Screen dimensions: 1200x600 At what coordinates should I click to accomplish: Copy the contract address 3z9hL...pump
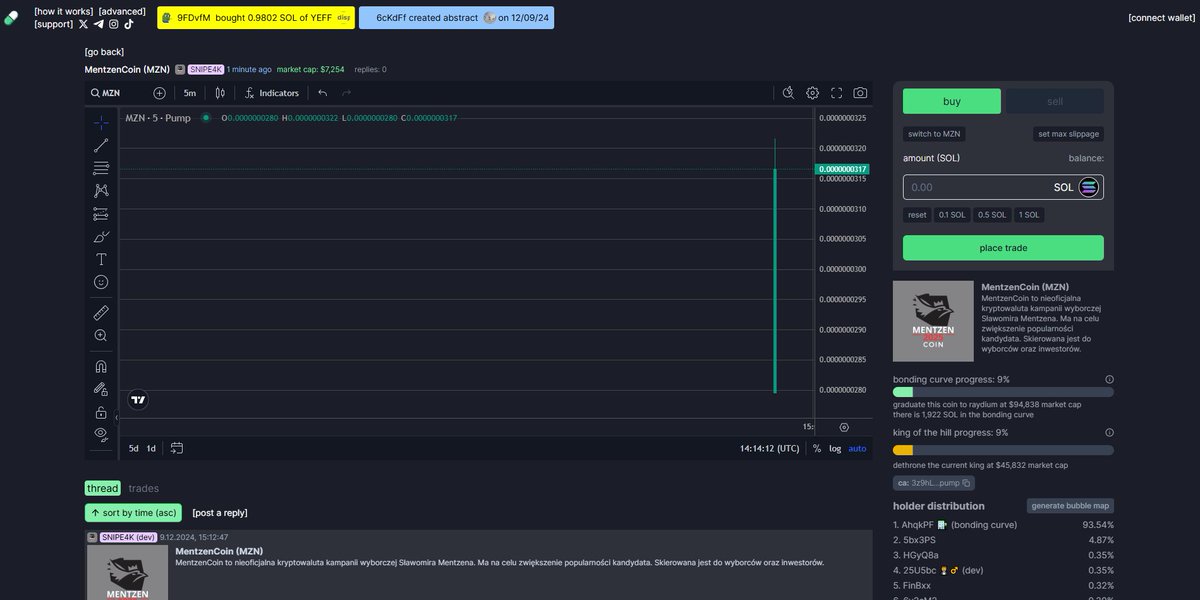click(x=934, y=483)
